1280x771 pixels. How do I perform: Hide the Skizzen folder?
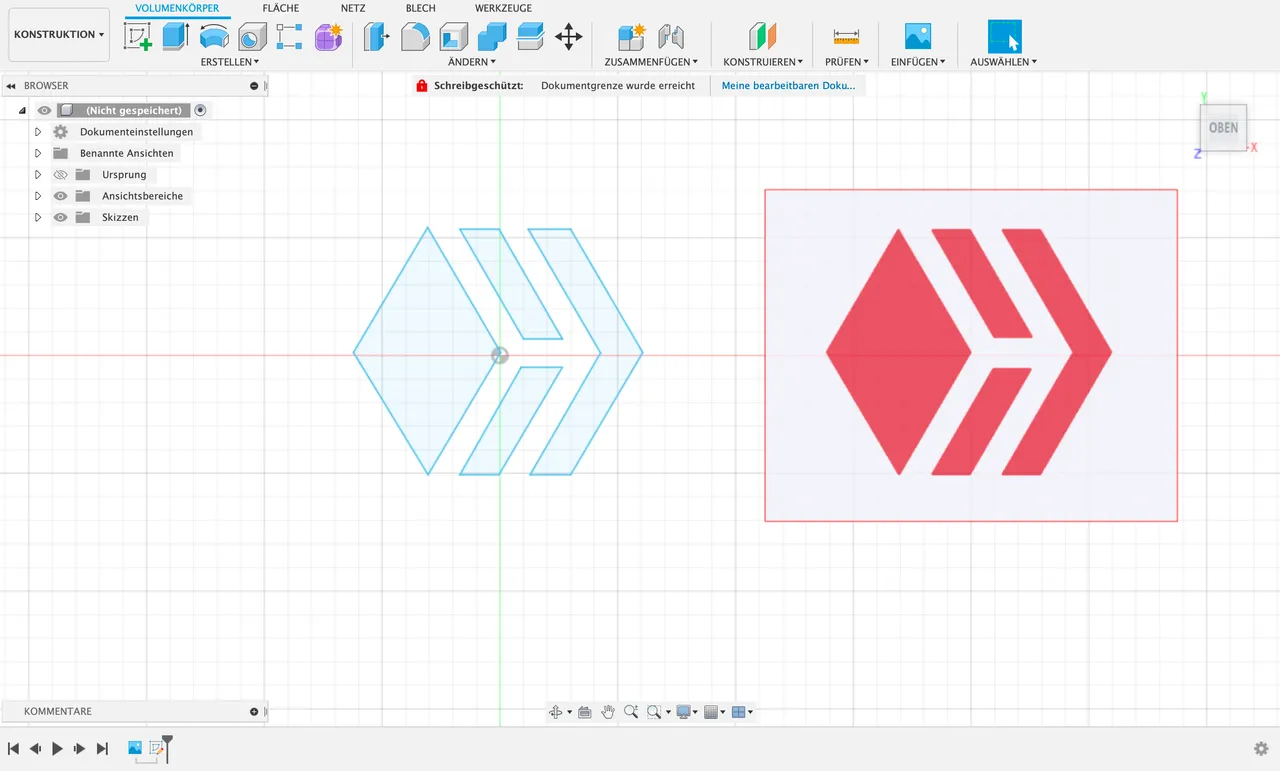(60, 217)
